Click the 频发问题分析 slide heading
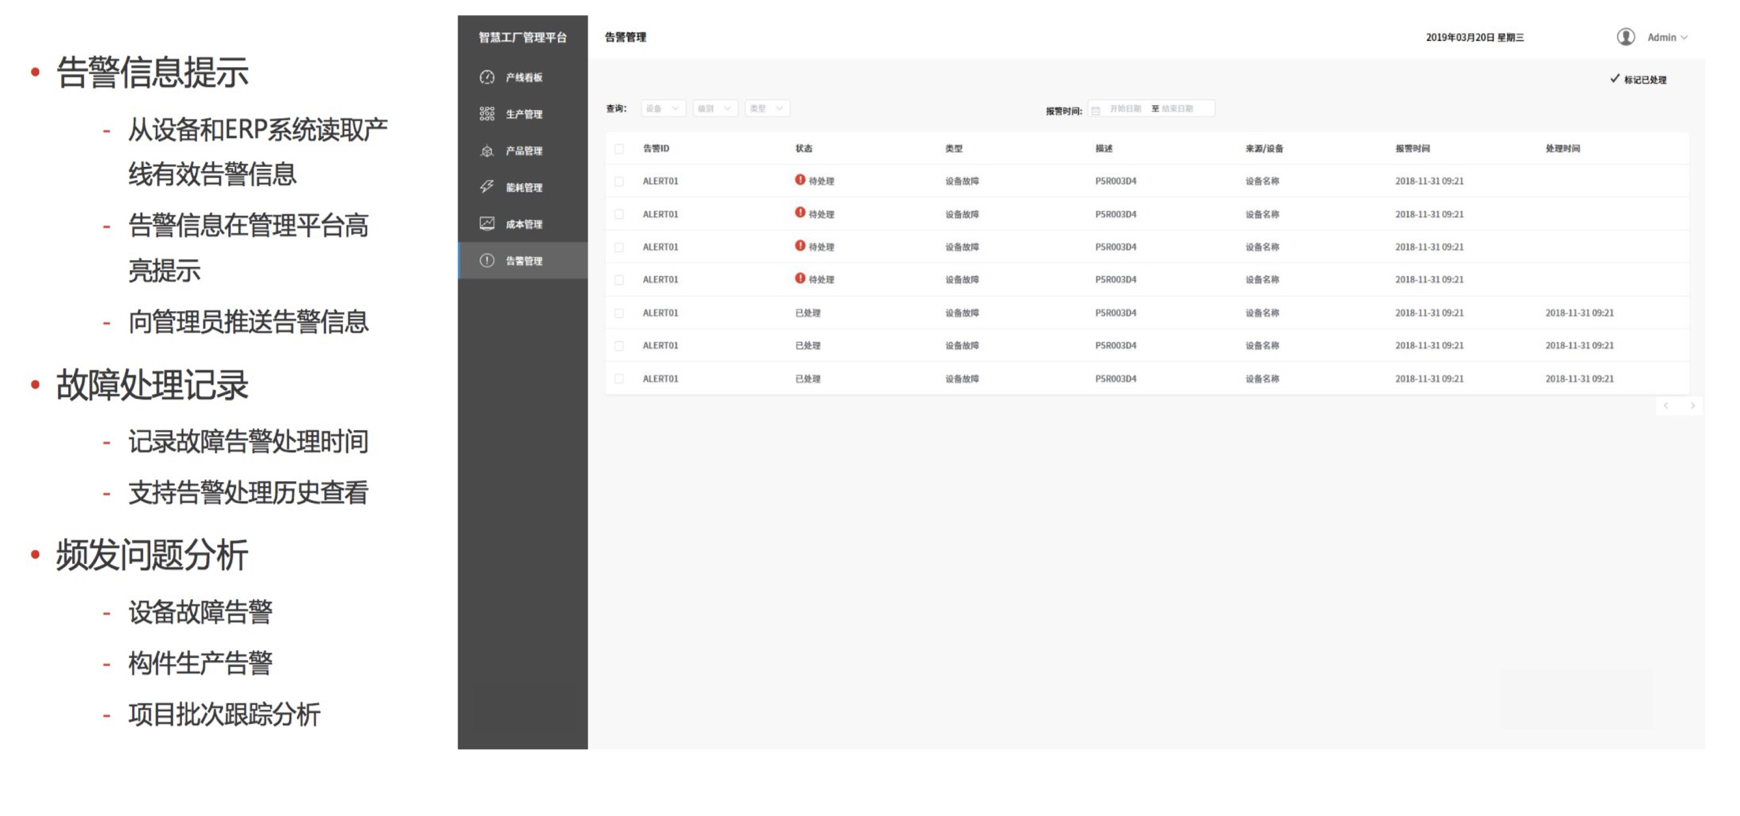 click(152, 555)
